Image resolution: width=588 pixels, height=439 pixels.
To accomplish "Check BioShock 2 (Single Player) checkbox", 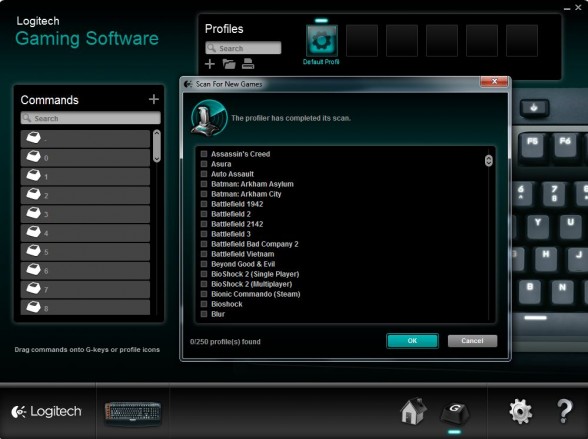I will (x=204, y=274).
